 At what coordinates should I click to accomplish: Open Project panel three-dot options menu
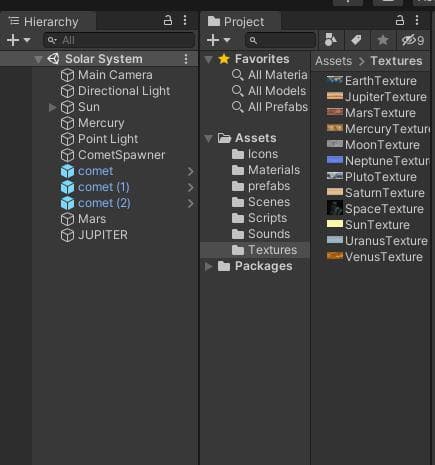coord(417,20)
